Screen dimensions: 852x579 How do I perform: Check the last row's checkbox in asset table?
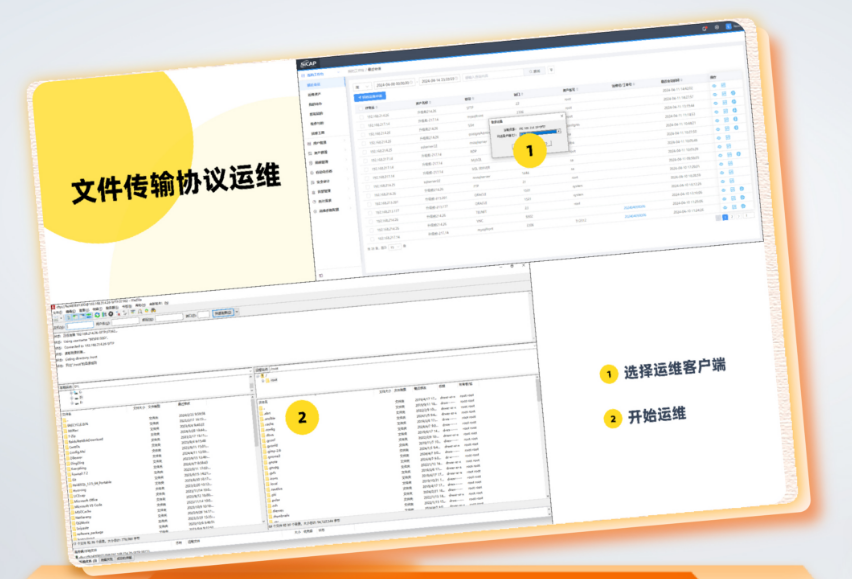366,236
